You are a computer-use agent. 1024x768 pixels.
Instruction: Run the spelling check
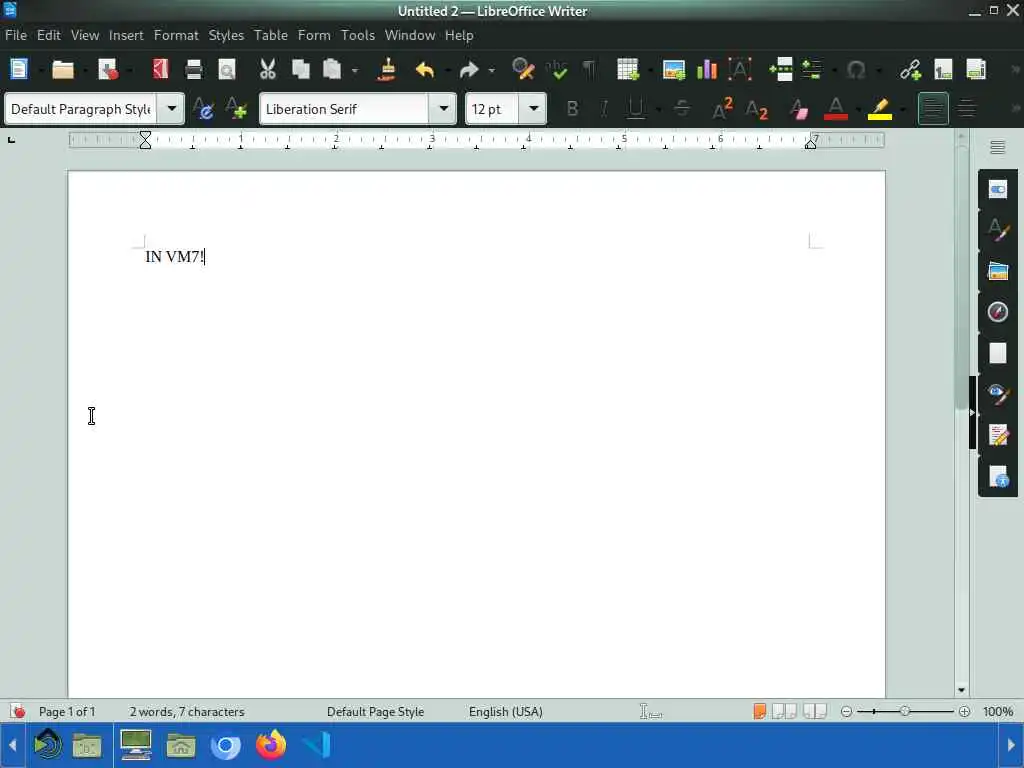[x=557, y=69]
